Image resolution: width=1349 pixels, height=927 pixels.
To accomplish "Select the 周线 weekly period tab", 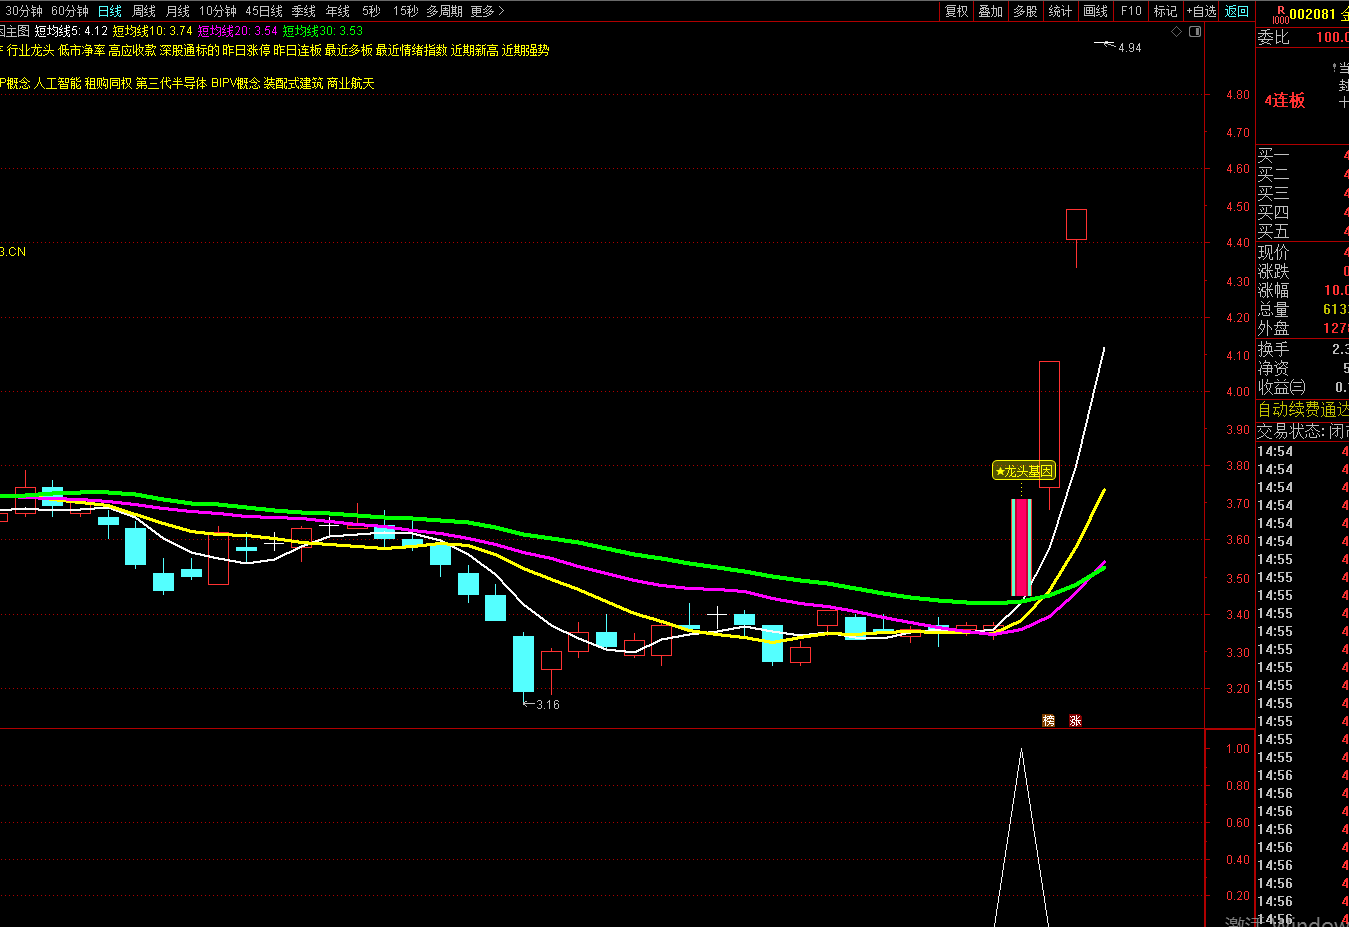I will 144,11.
